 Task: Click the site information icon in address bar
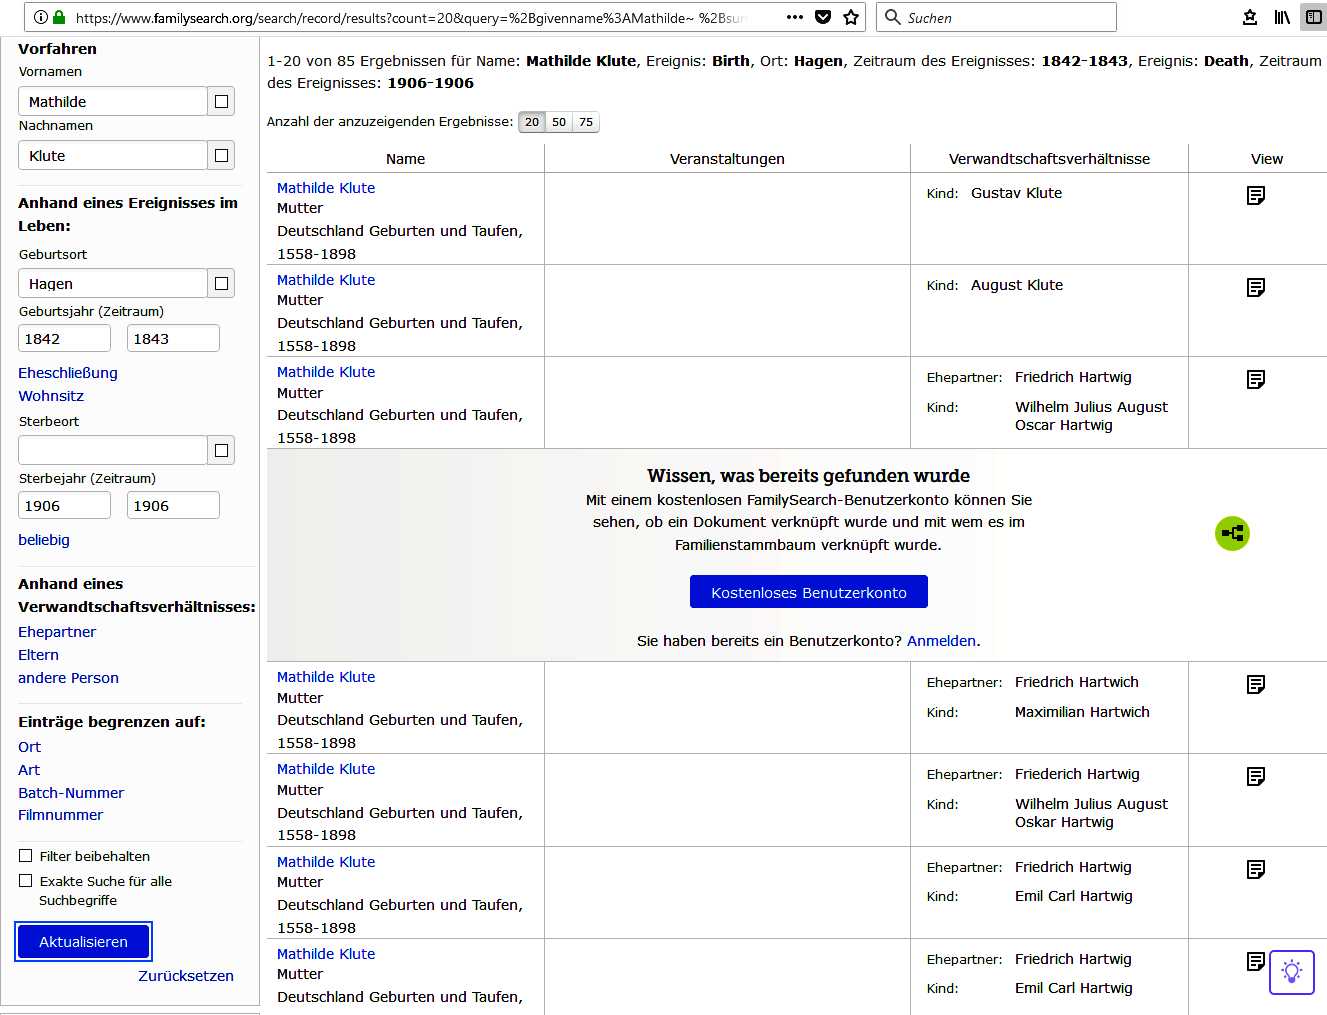(41, 17)
